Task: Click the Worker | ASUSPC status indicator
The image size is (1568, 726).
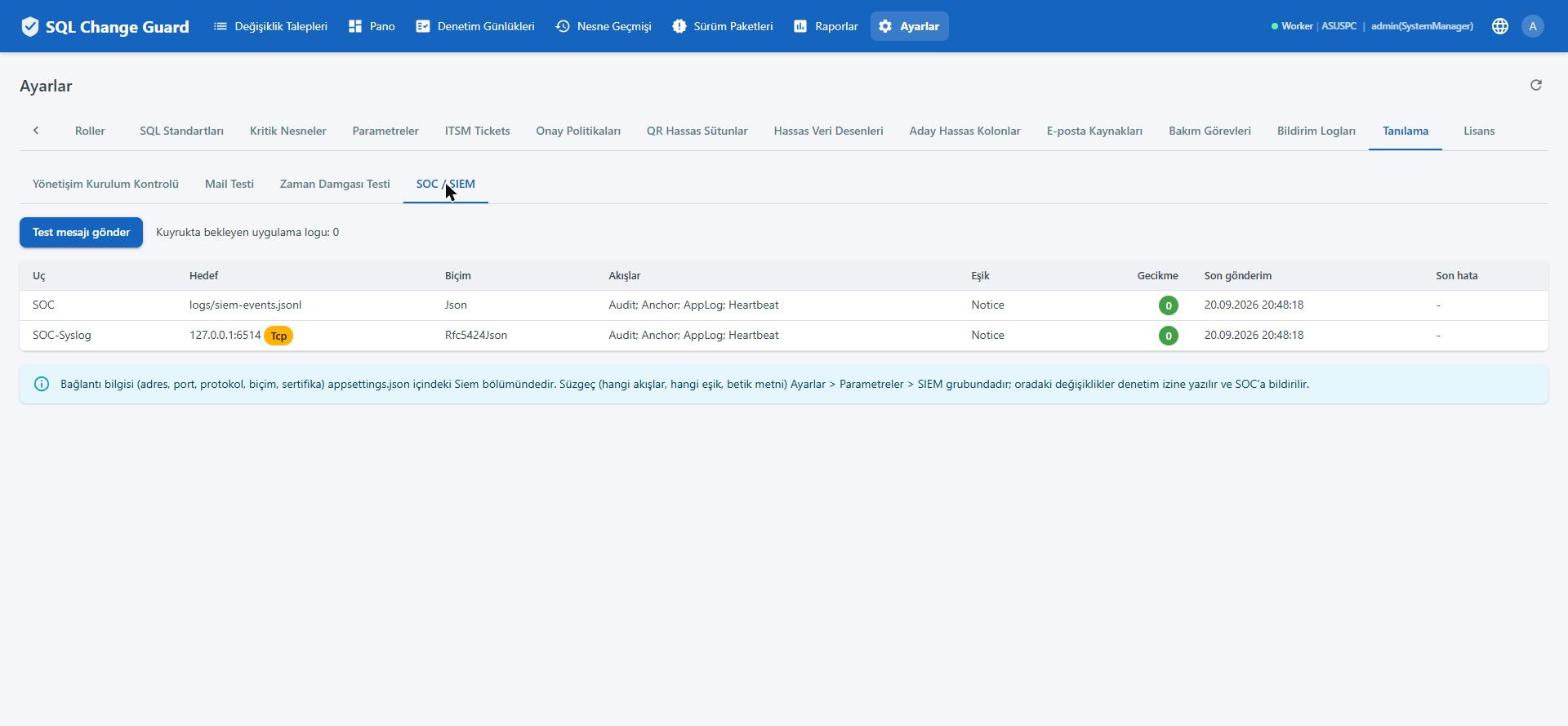Action: [1314, 27]
